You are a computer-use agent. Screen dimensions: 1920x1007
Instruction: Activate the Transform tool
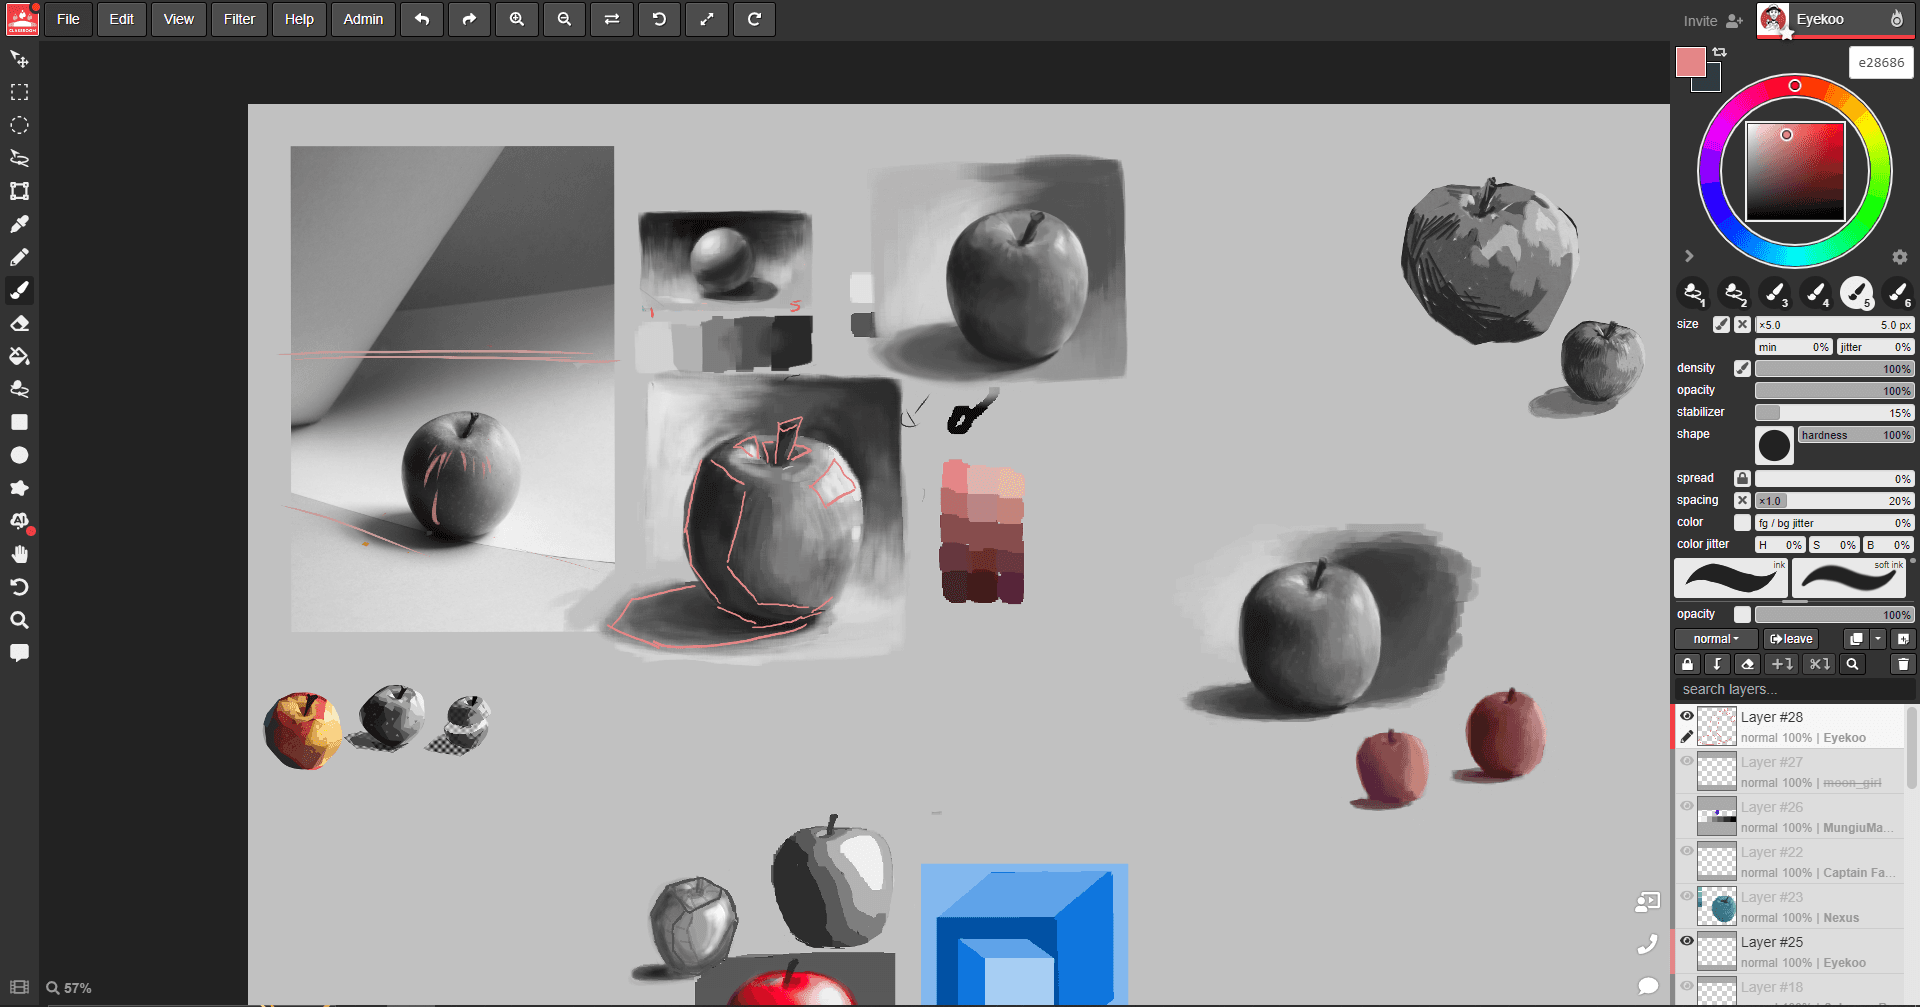[x=19, y=191]
